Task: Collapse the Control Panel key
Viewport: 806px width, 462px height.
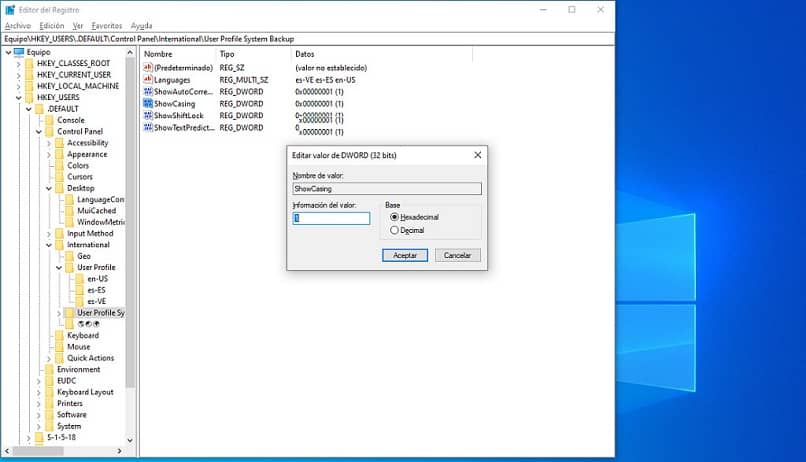Action: 39,131
